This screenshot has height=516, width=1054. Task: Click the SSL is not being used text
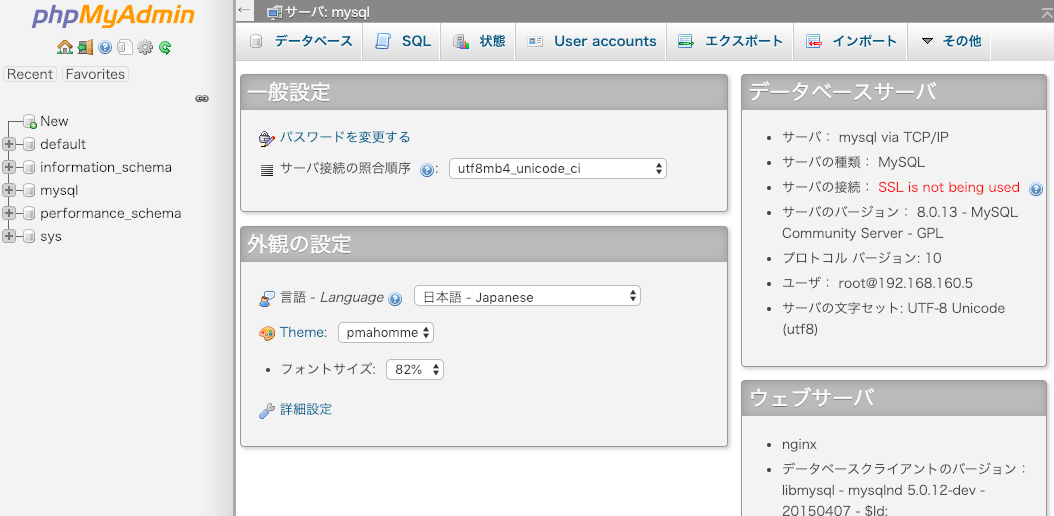[949, 187]
